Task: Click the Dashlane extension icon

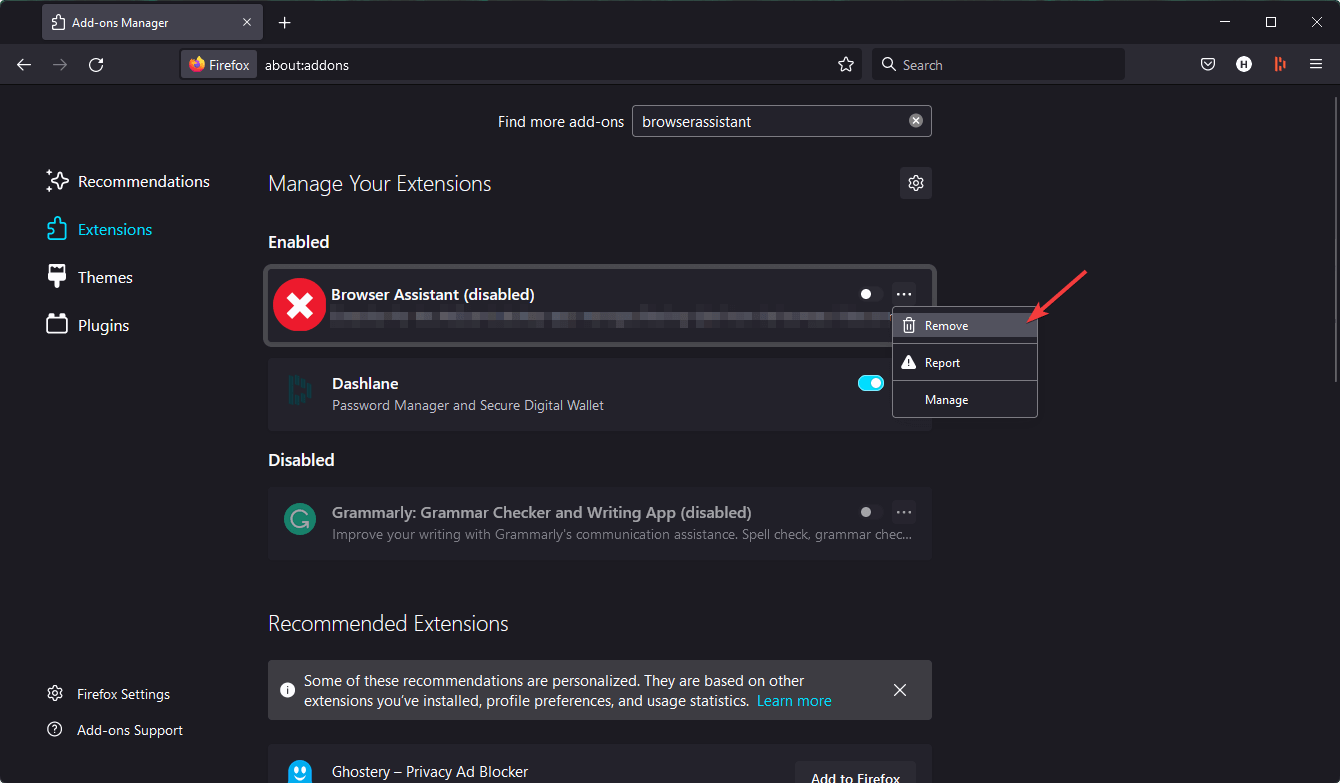Action: (299, 390)
